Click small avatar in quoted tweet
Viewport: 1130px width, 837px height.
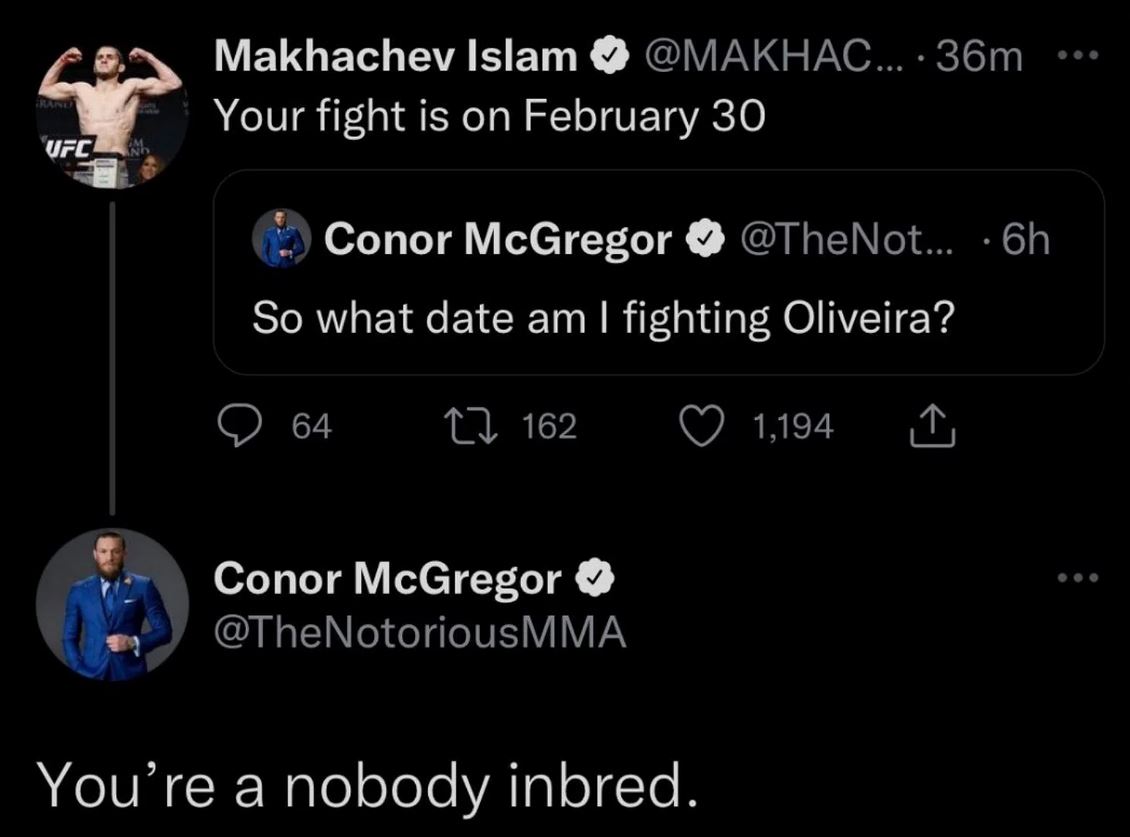pos(282,239)
